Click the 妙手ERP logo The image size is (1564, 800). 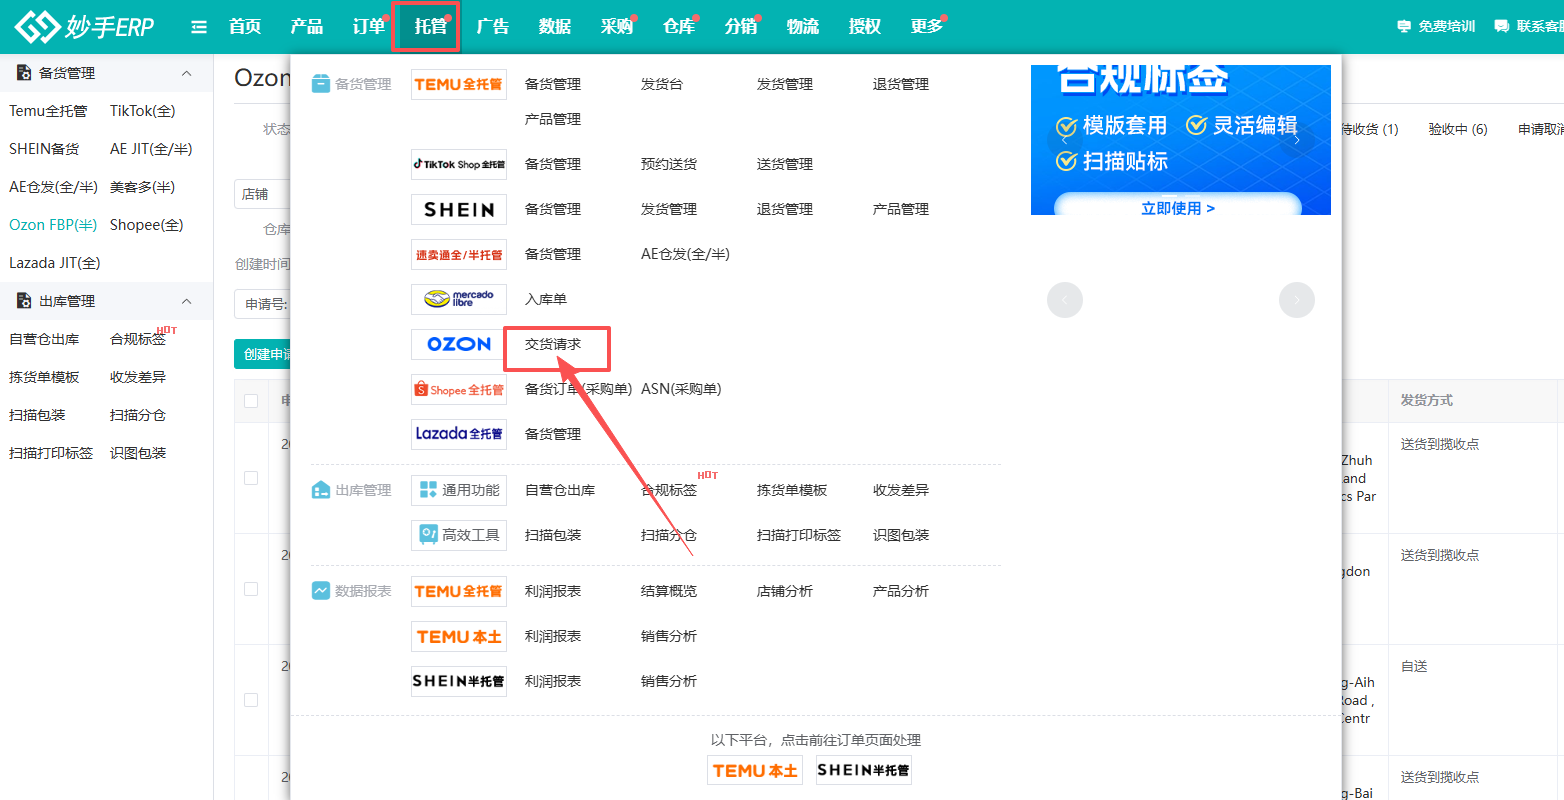(x=85, y=26)
